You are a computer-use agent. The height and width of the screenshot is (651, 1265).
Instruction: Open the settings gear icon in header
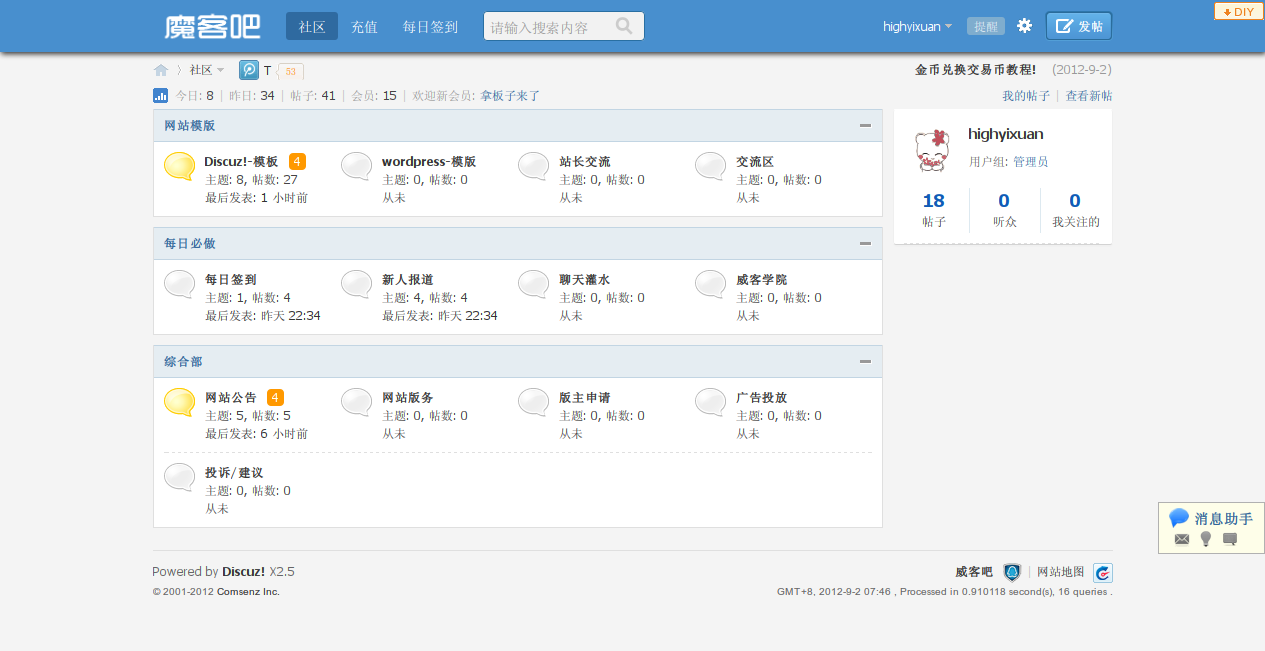coord(1024,26)
